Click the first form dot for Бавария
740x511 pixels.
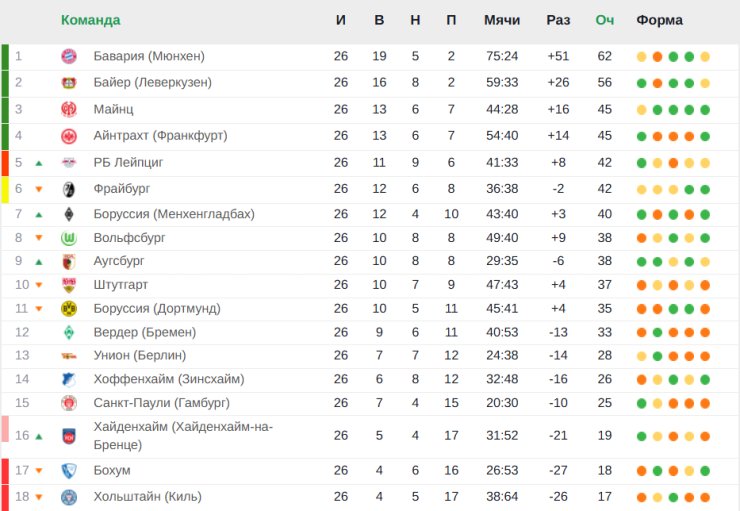coord(641,57)
